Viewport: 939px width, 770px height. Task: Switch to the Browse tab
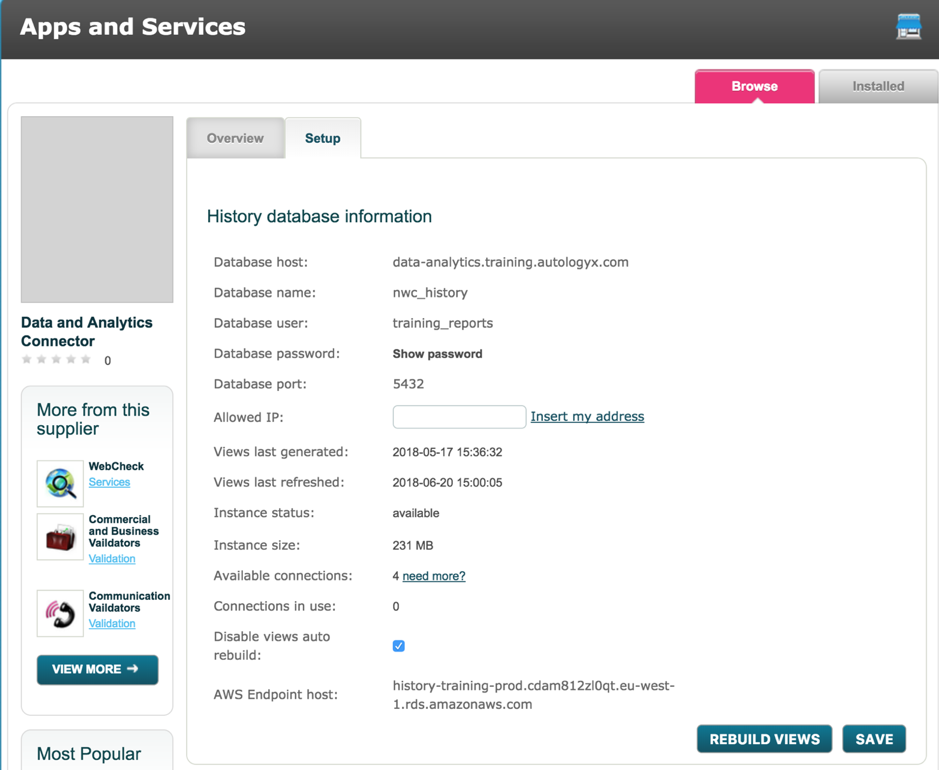pyautogui.click(x=755, y=86)
